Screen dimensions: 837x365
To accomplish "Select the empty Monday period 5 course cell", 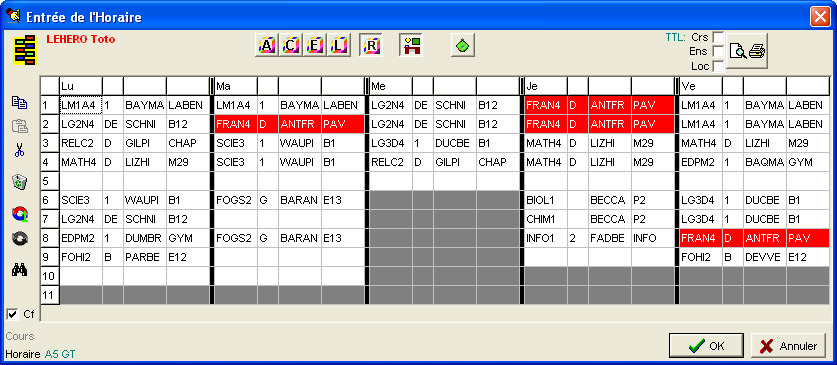I will pos(81,181).
